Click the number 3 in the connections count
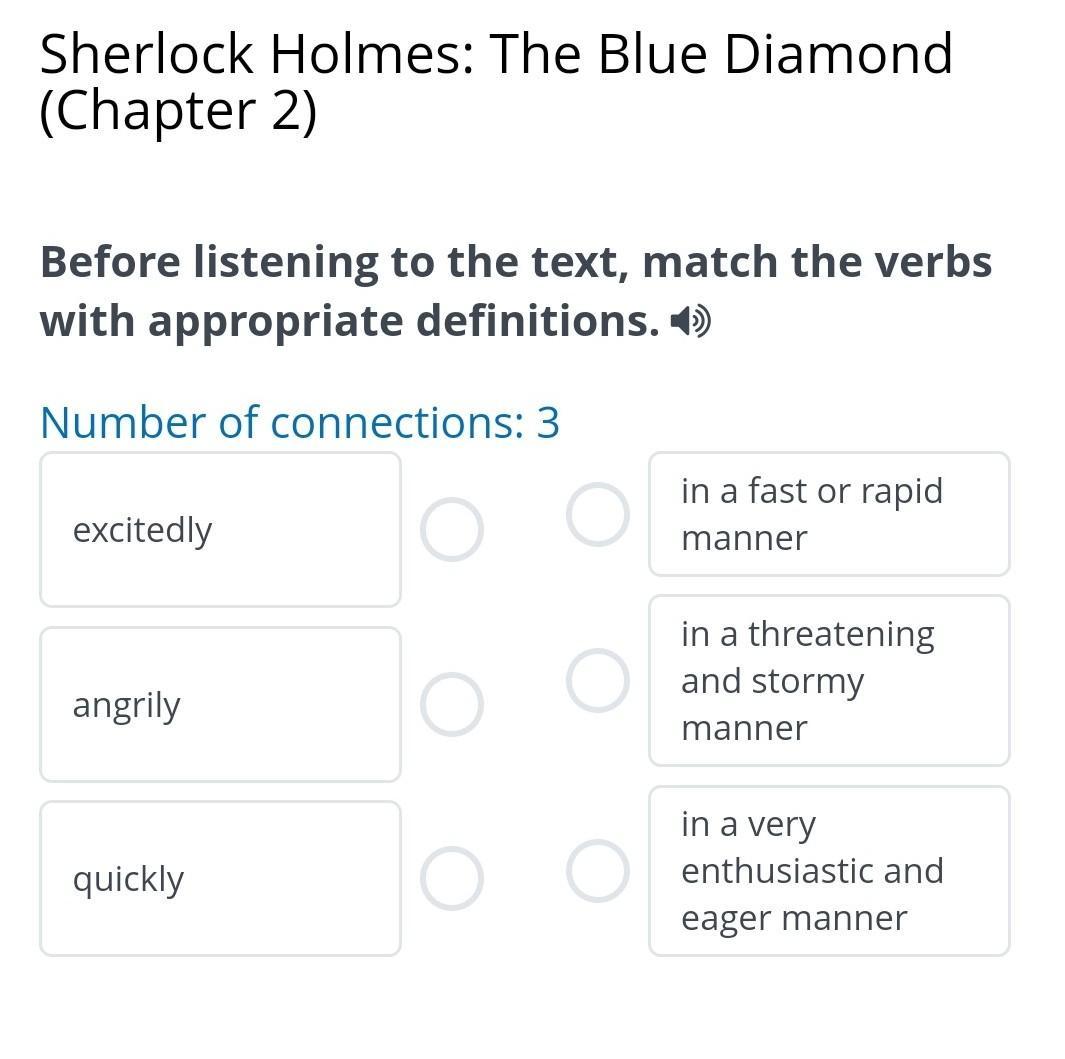The image size is (1065, 1059). pos(548,422)
